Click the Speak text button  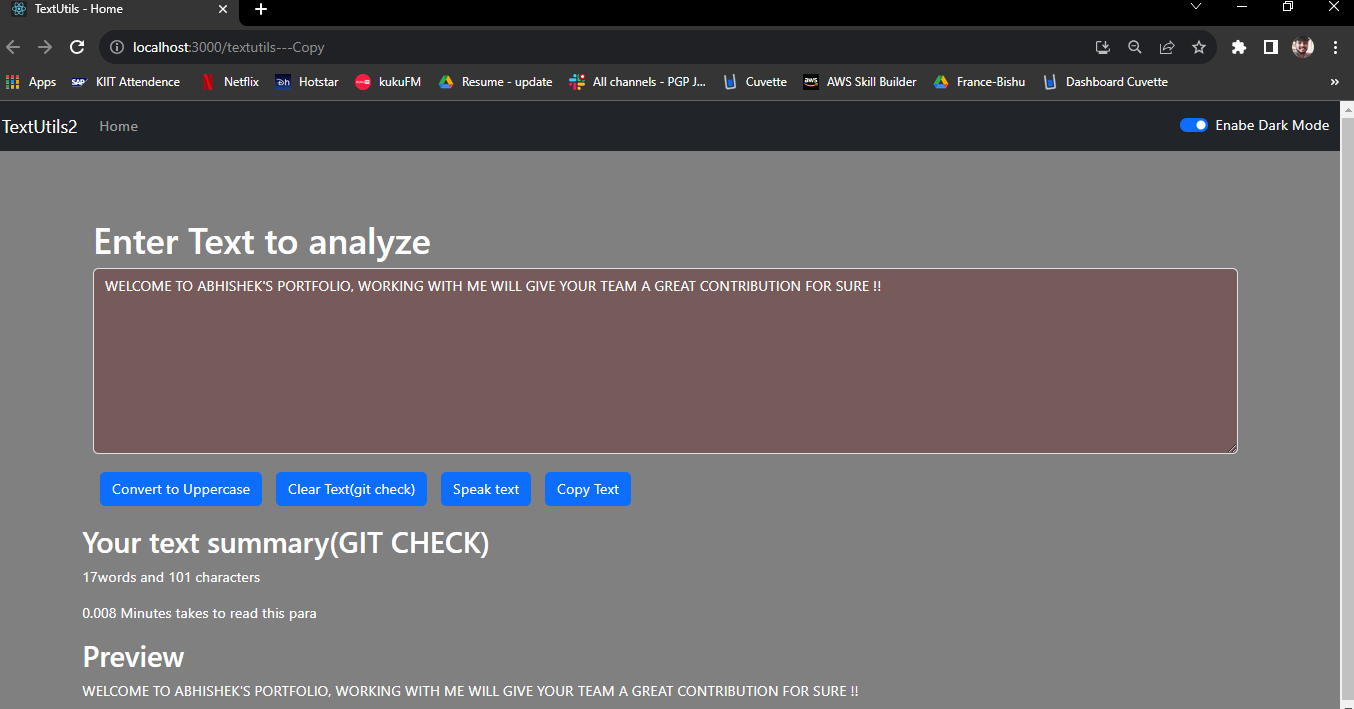486,489
